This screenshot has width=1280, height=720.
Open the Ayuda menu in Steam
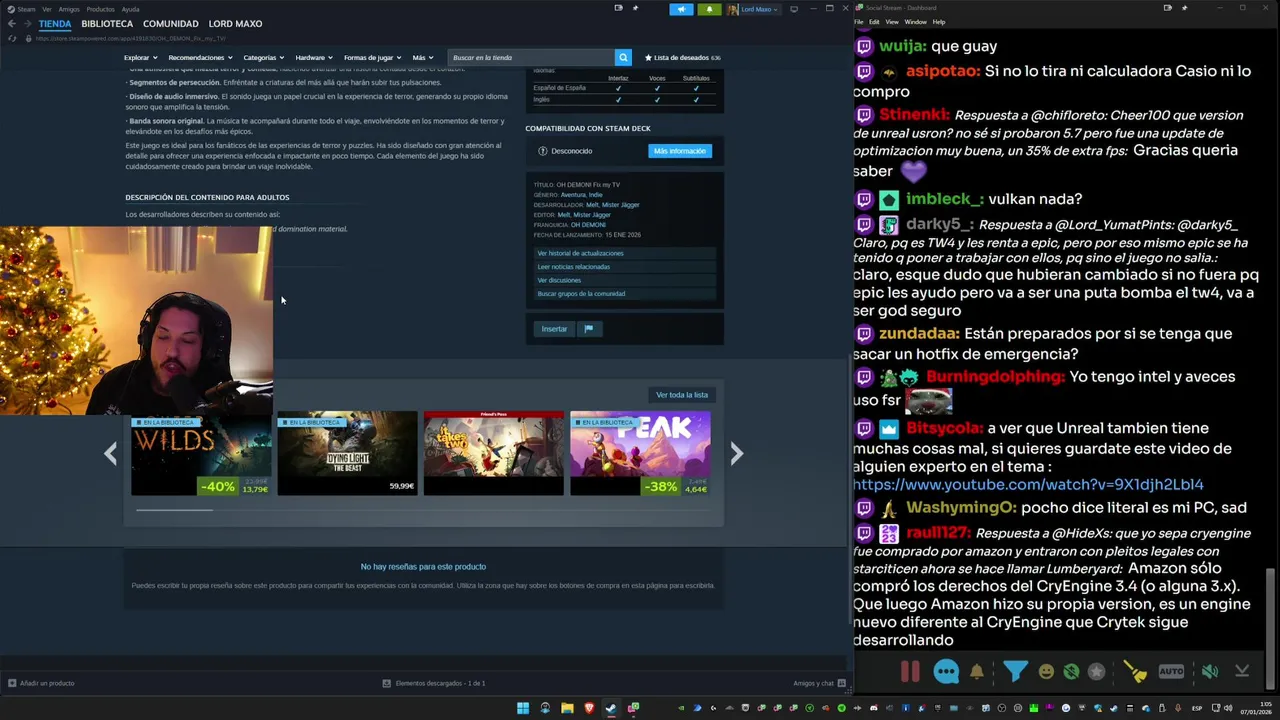[130, 9]
